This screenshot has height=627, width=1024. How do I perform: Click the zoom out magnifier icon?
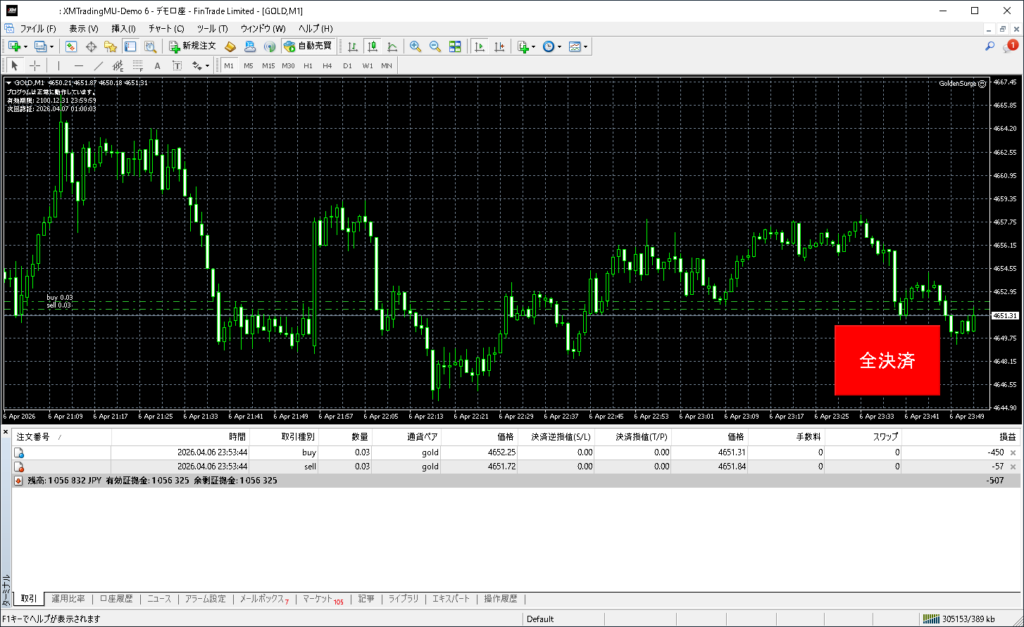(435, 46)
